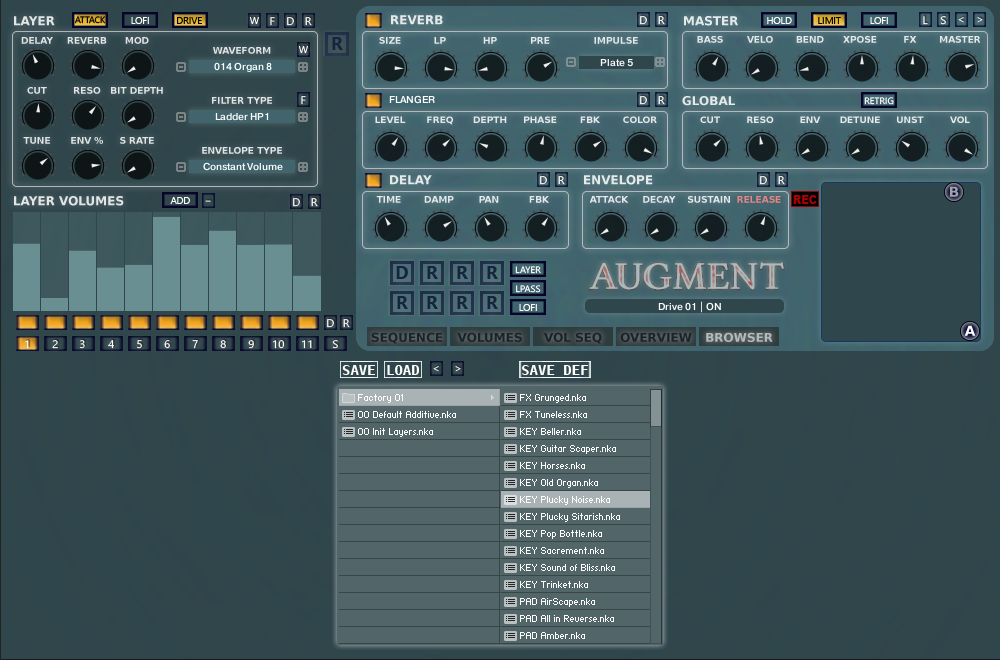Click the W button beside Waveform
1000x660 pixels.
tap(303, 50)
